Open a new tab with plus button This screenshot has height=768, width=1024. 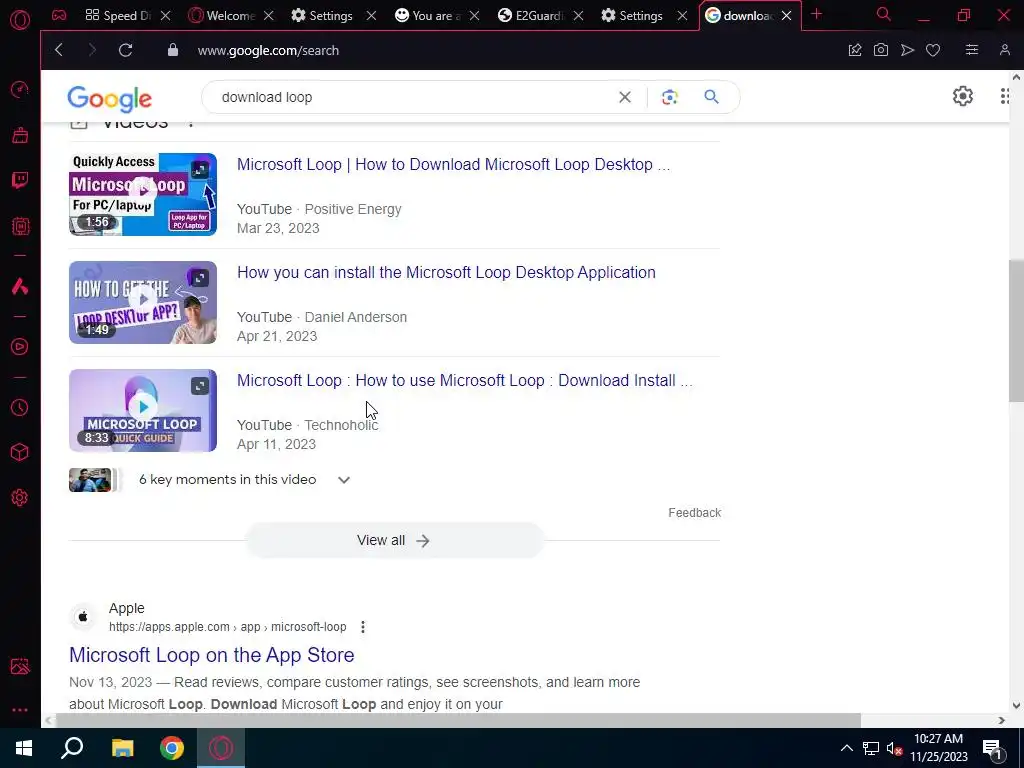[816, 14]
